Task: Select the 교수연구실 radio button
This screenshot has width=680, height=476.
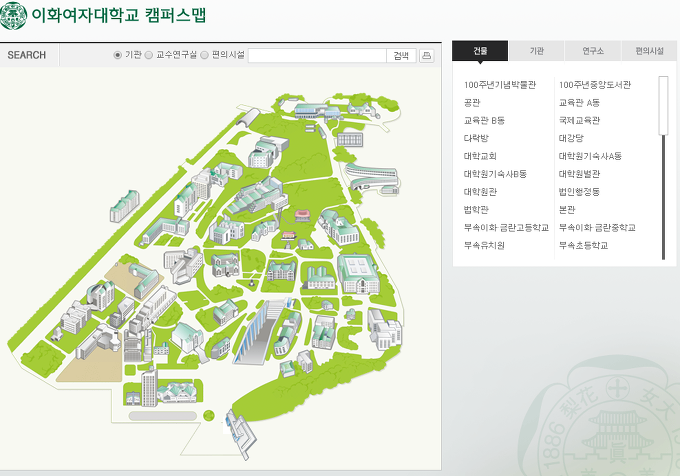Action: 148,55
